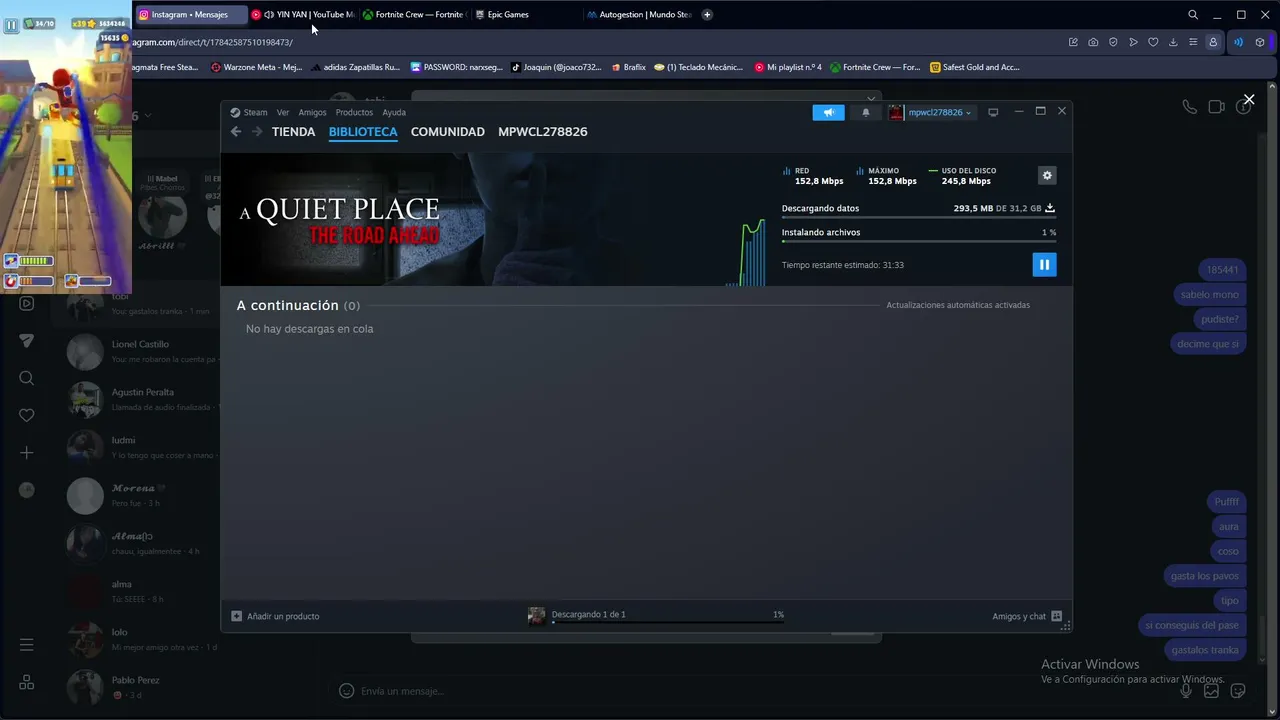
Task: Open Instagram More hamburger menu
Action: coord(27,645)
